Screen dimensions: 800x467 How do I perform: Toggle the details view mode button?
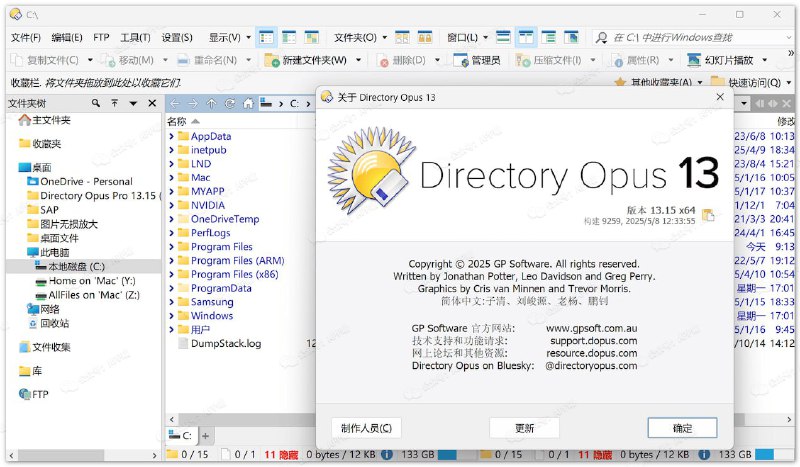(x=267, y=37)
